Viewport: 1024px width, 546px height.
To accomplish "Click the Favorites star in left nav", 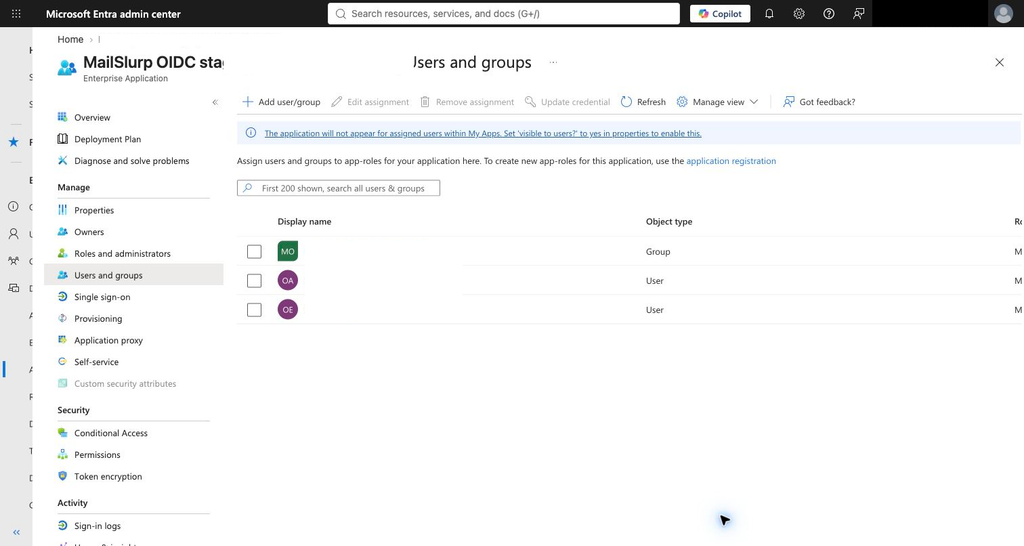I will (x=13, y=142).
